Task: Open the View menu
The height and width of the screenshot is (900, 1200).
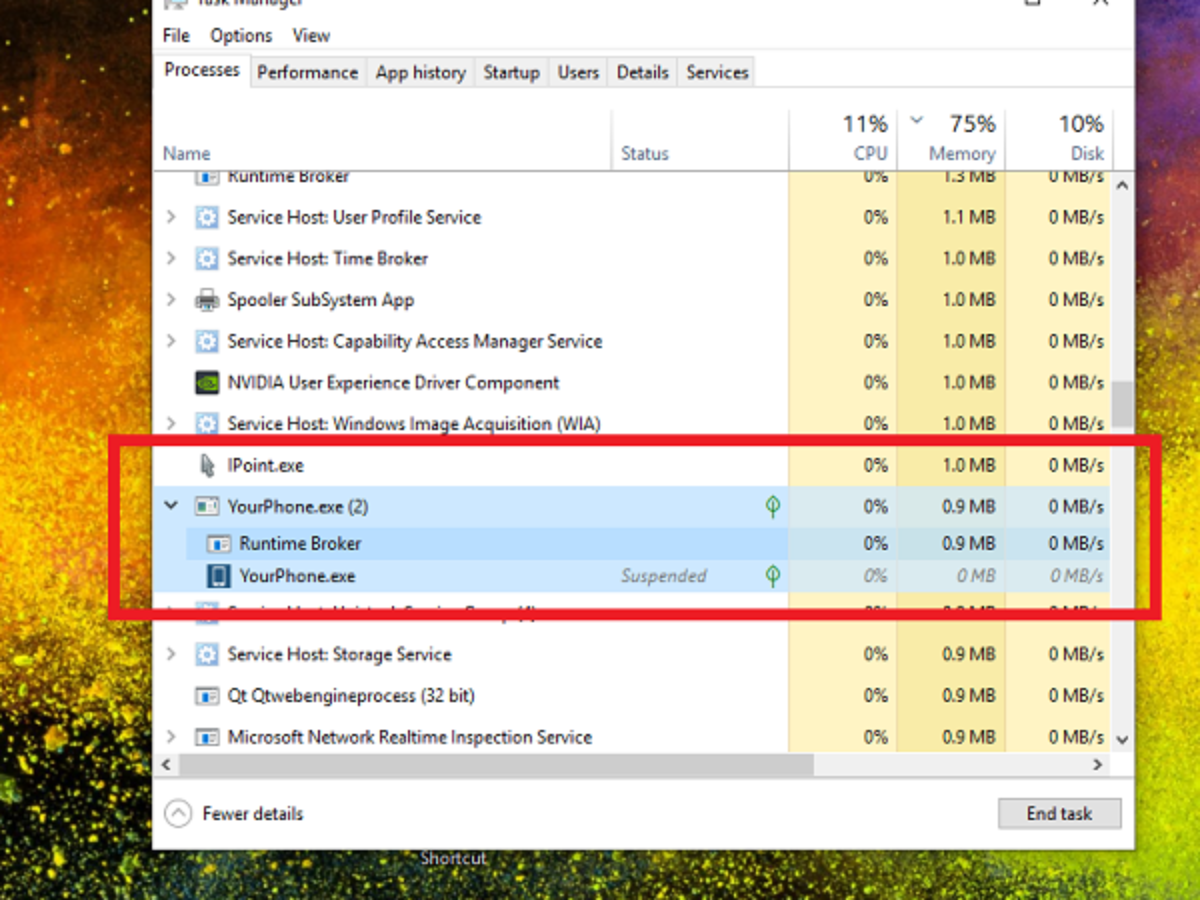Action: (x=311, y=35)
